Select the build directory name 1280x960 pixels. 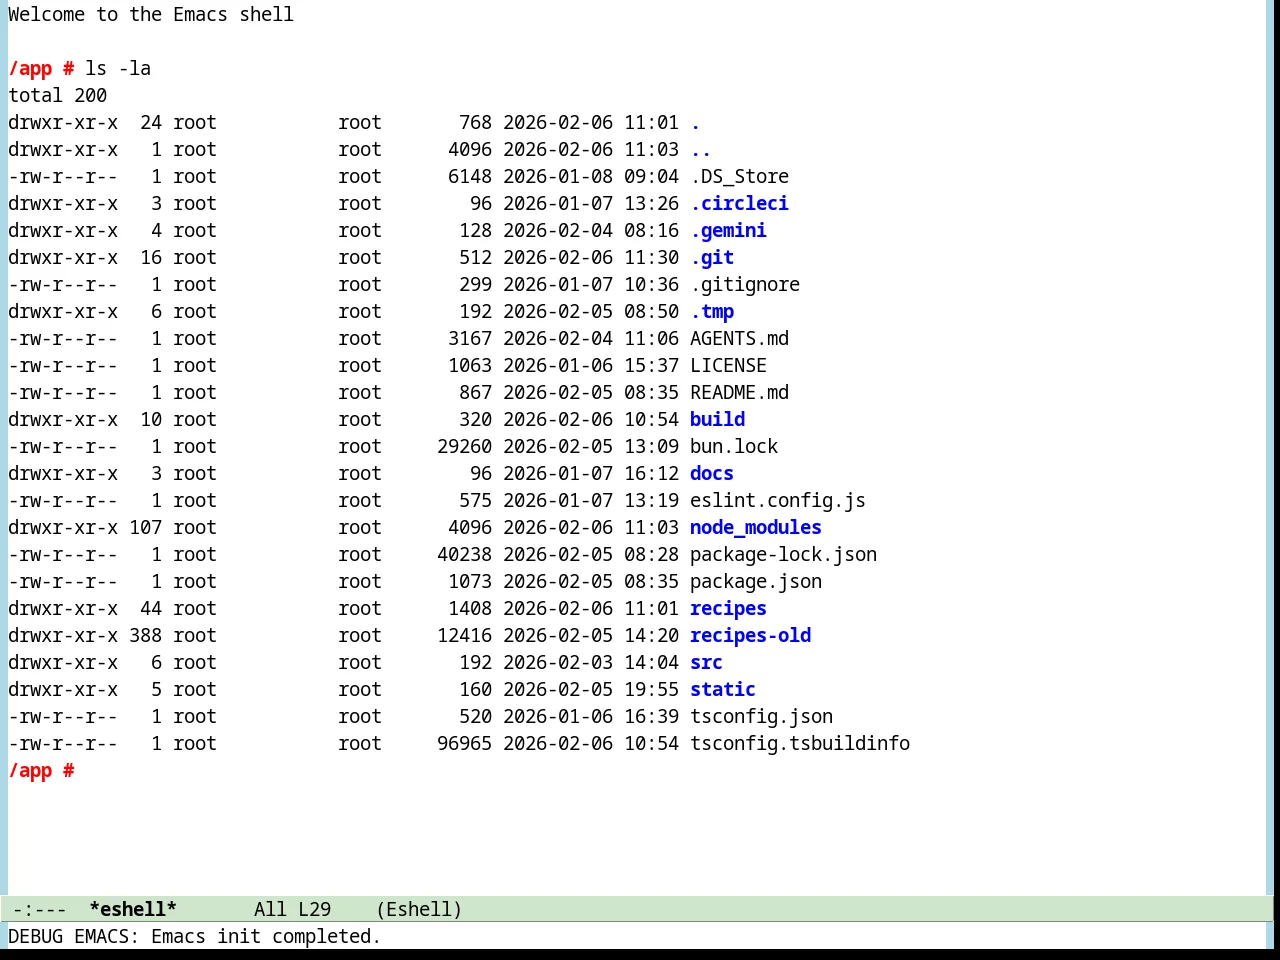click(x=717, y=419)
